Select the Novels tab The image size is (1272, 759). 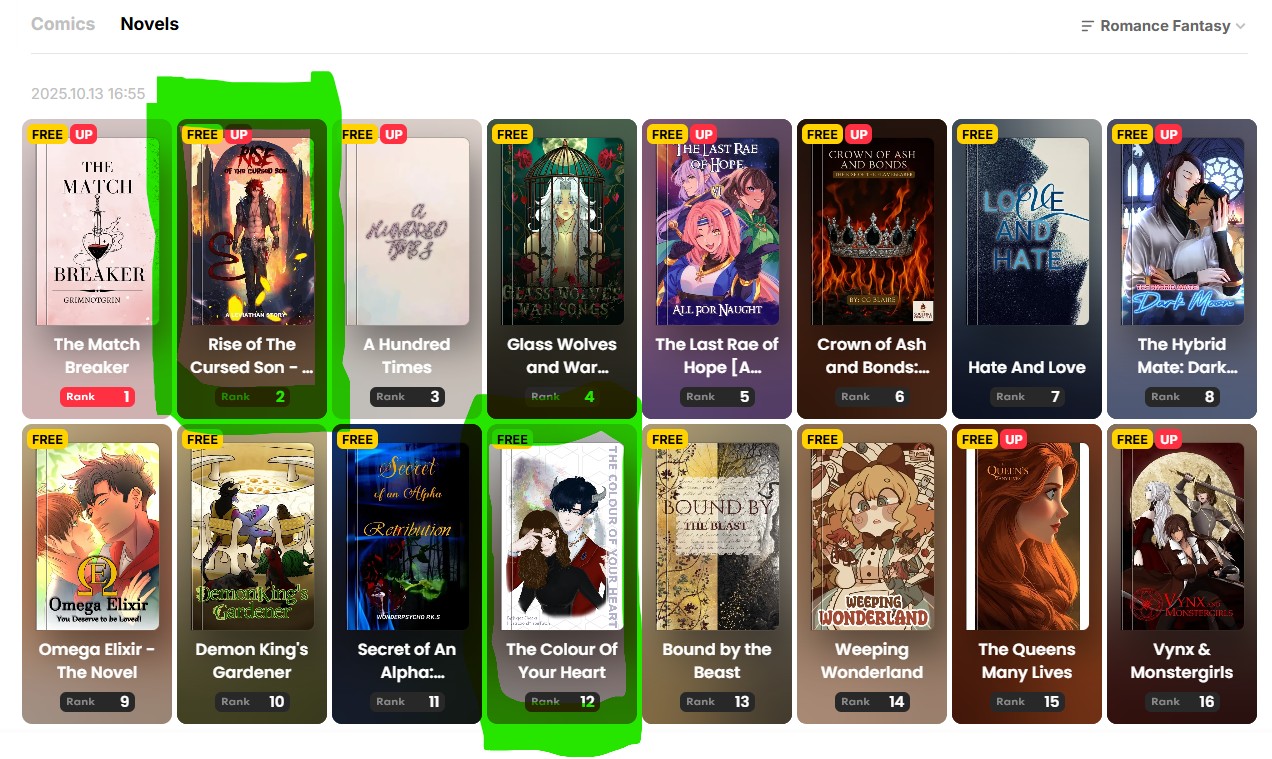tap(150, 24)
